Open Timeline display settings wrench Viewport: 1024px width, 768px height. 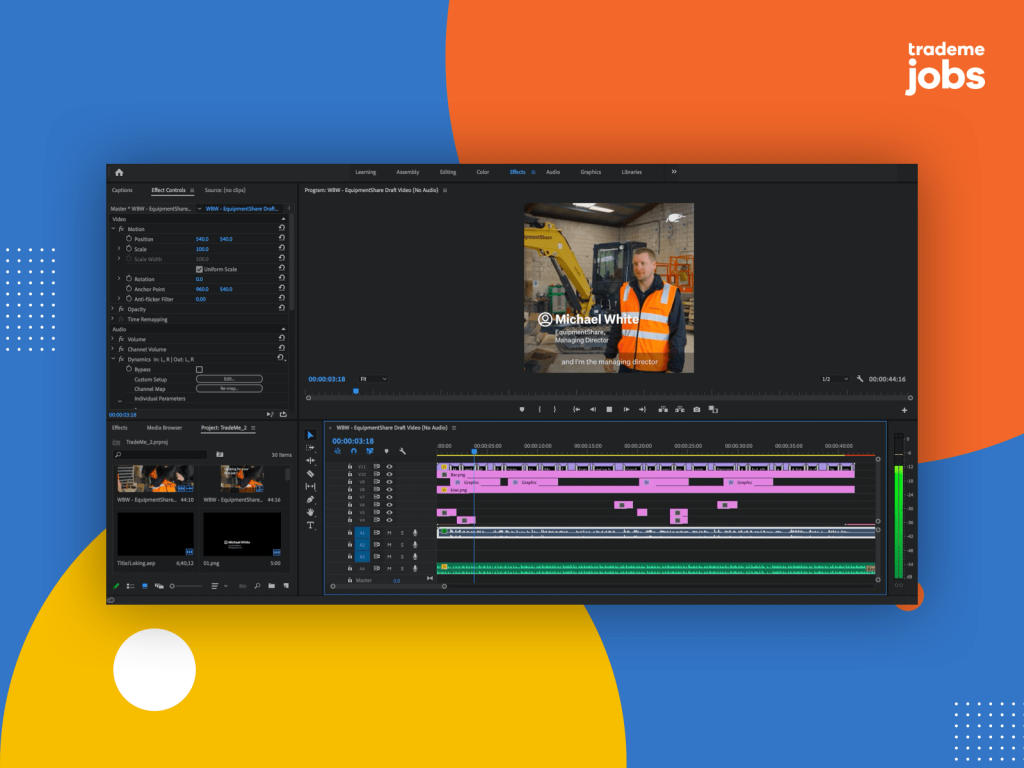[x=402, y=451]
